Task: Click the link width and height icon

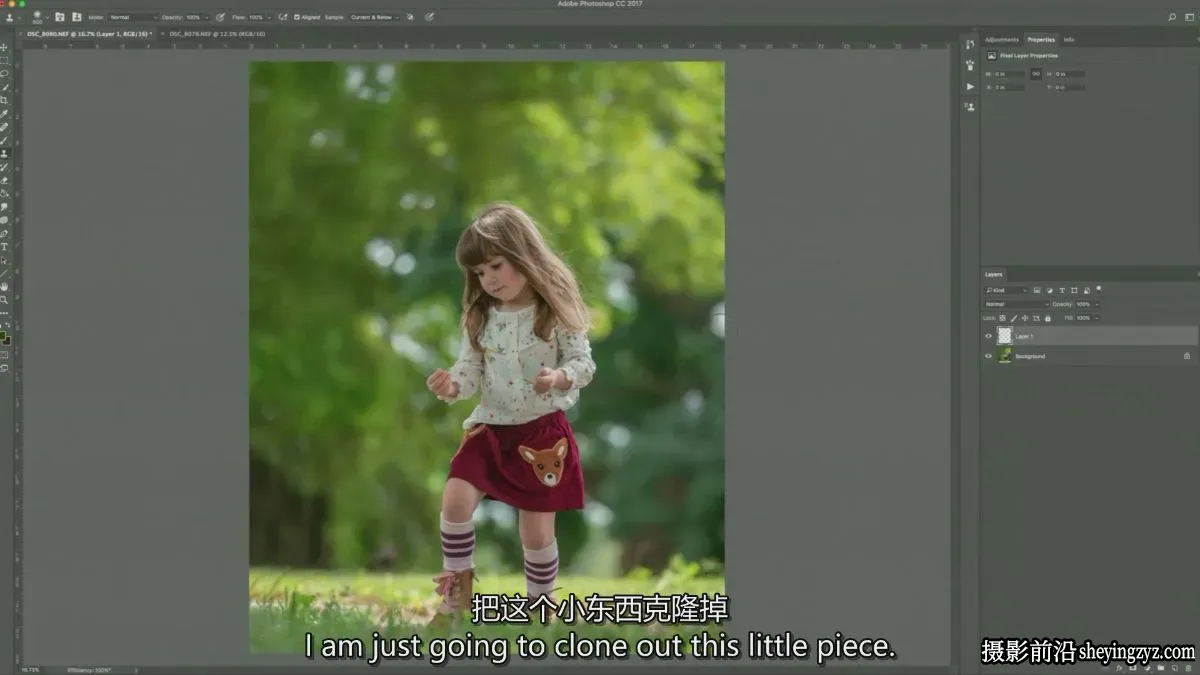Action: tap(1036, 73)
